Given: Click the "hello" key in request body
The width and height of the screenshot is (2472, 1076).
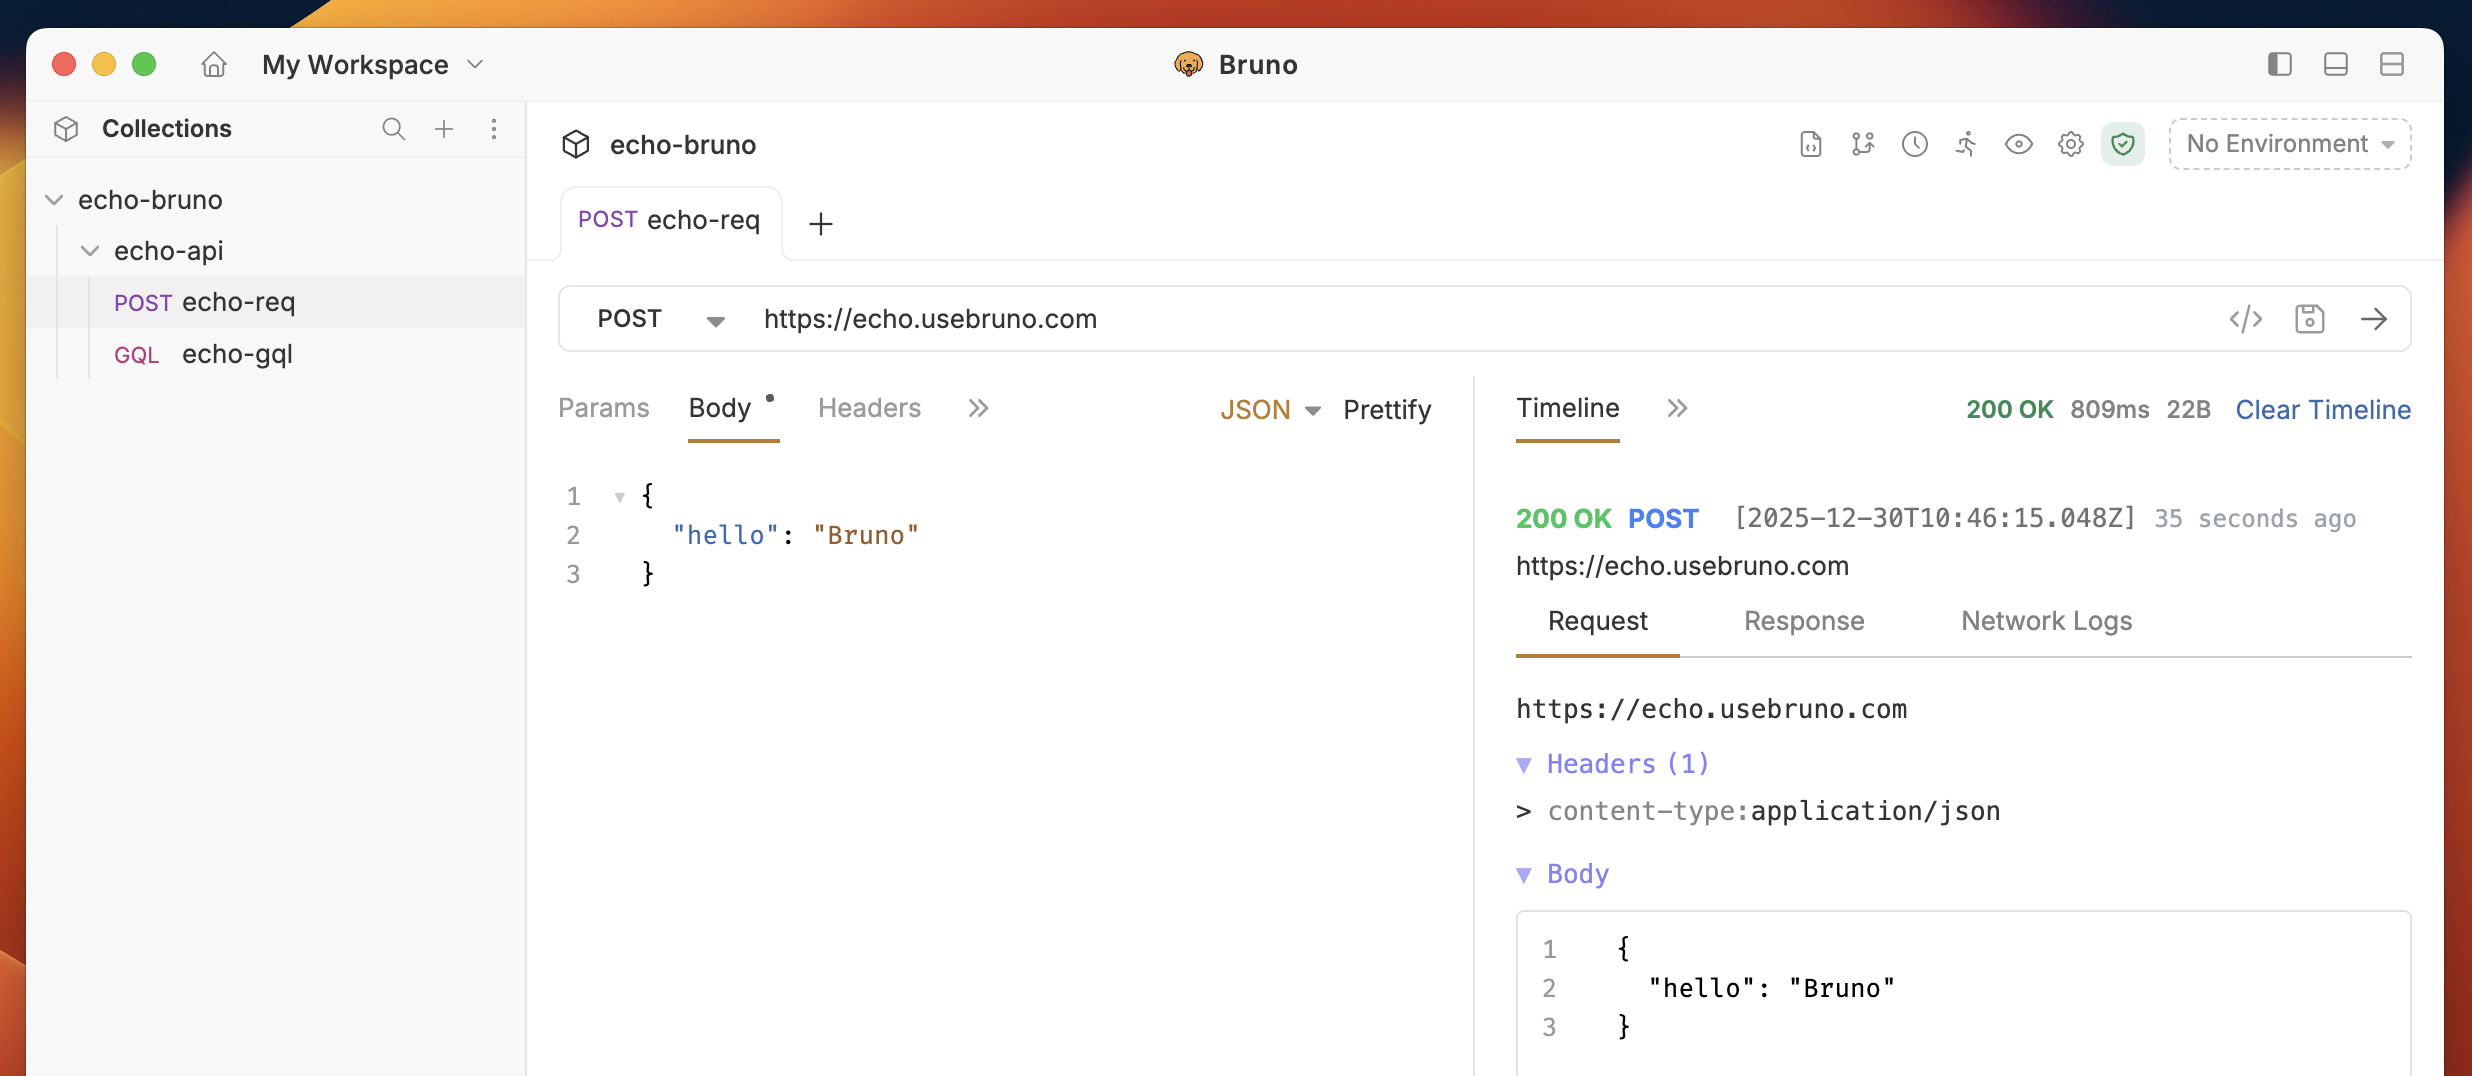Looking at the screenshot, I should click(725, 536).
